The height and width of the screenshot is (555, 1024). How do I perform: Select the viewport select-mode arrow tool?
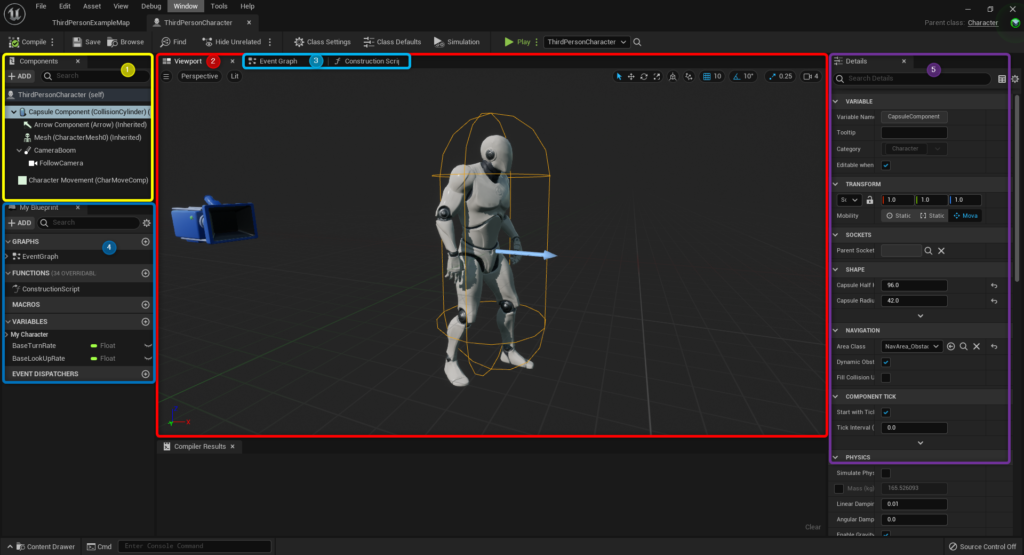point(618,76)
